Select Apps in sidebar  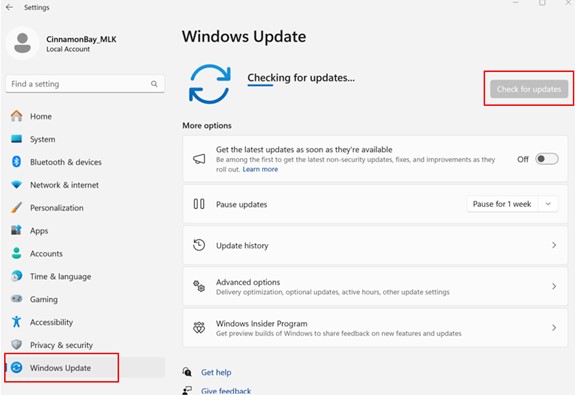point(85,230)
